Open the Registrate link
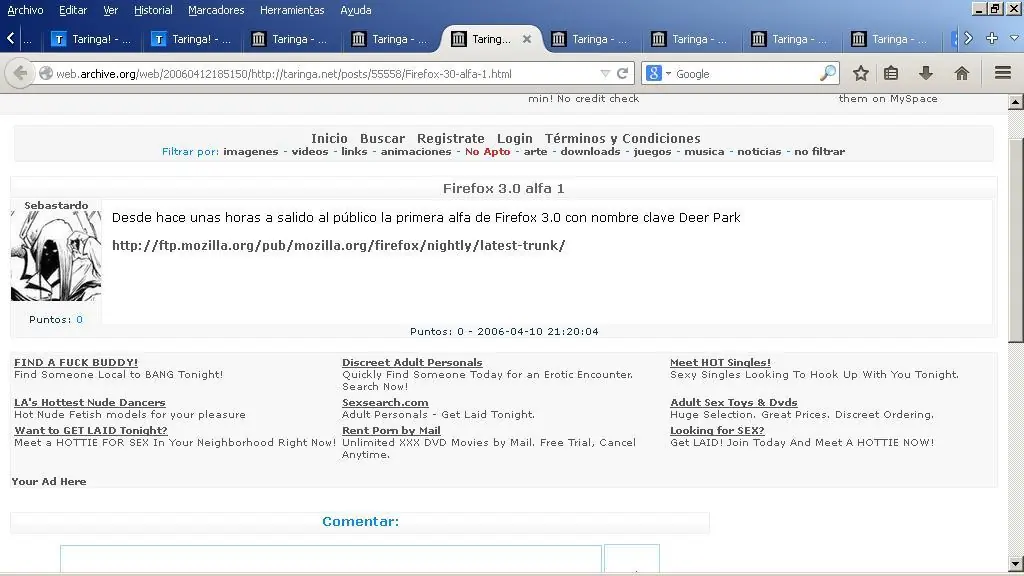The height and width of the screenshot is (576, 1024). 451,138
